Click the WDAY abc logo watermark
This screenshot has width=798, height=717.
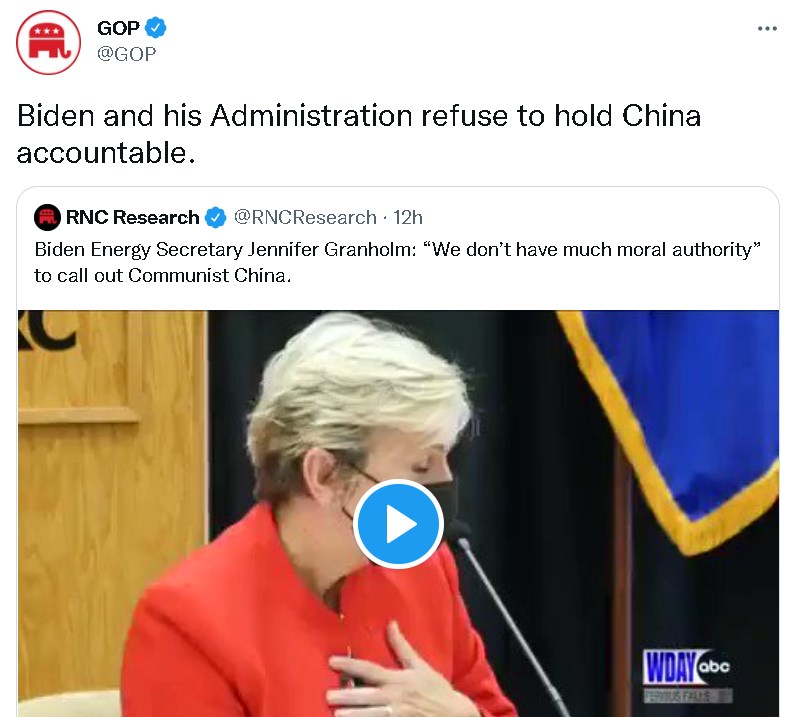(687, 667)
